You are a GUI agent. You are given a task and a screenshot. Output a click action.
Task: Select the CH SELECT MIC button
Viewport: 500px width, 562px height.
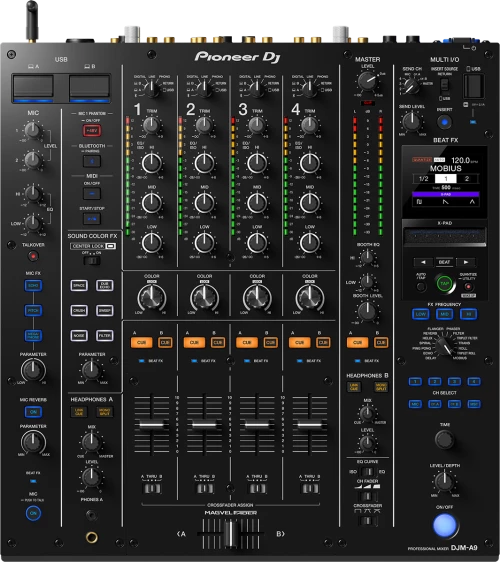[x=415, y=404]
